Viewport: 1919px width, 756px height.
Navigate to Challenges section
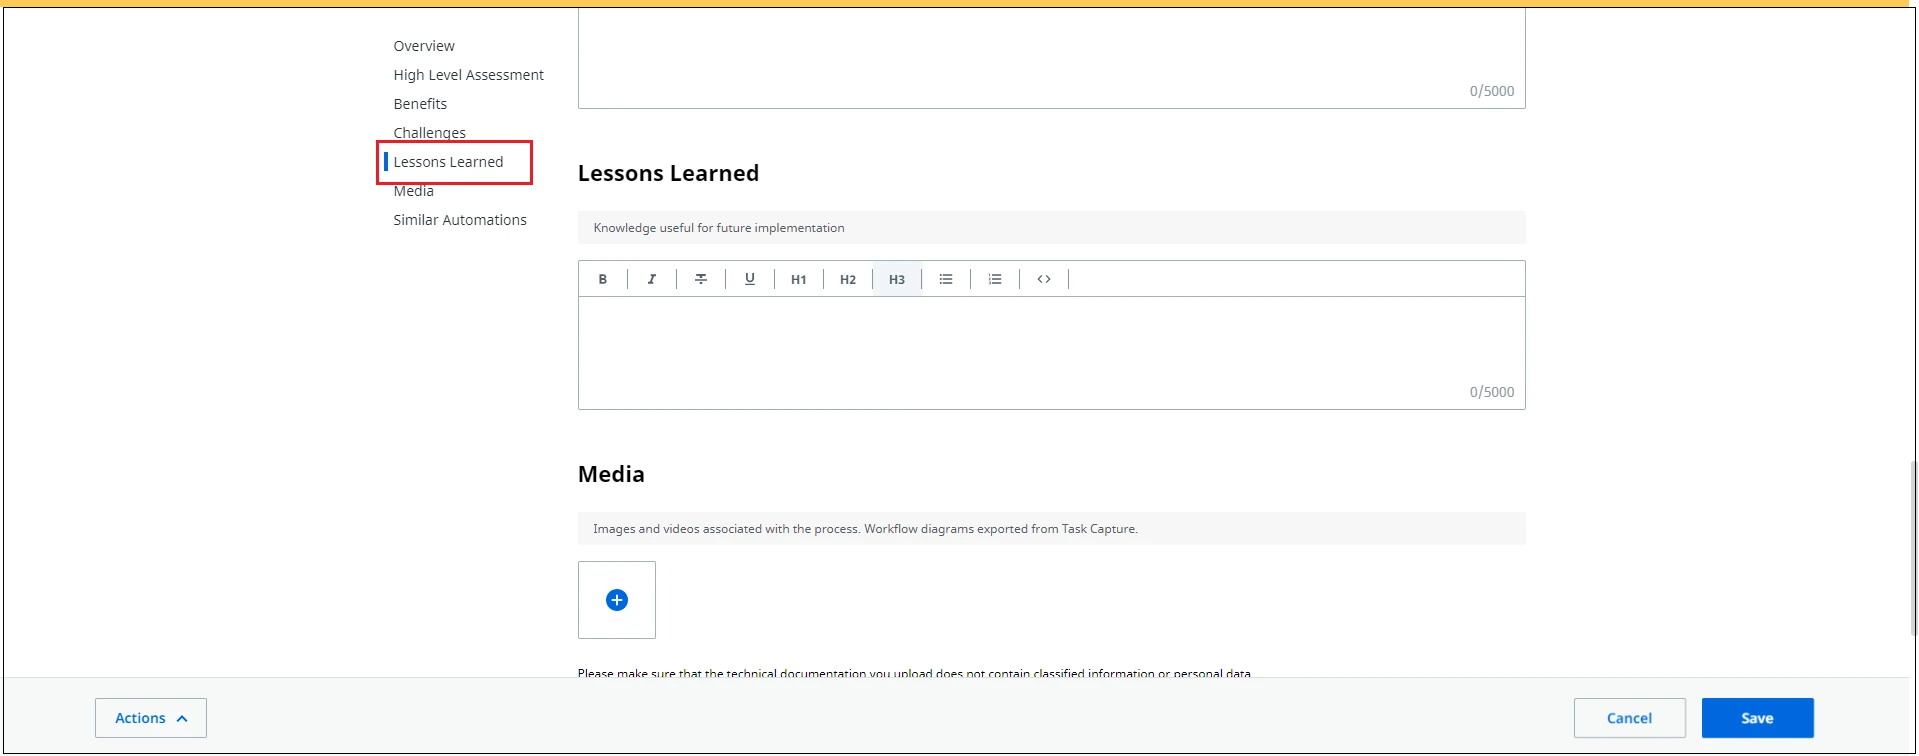click(x=430, y=133)
